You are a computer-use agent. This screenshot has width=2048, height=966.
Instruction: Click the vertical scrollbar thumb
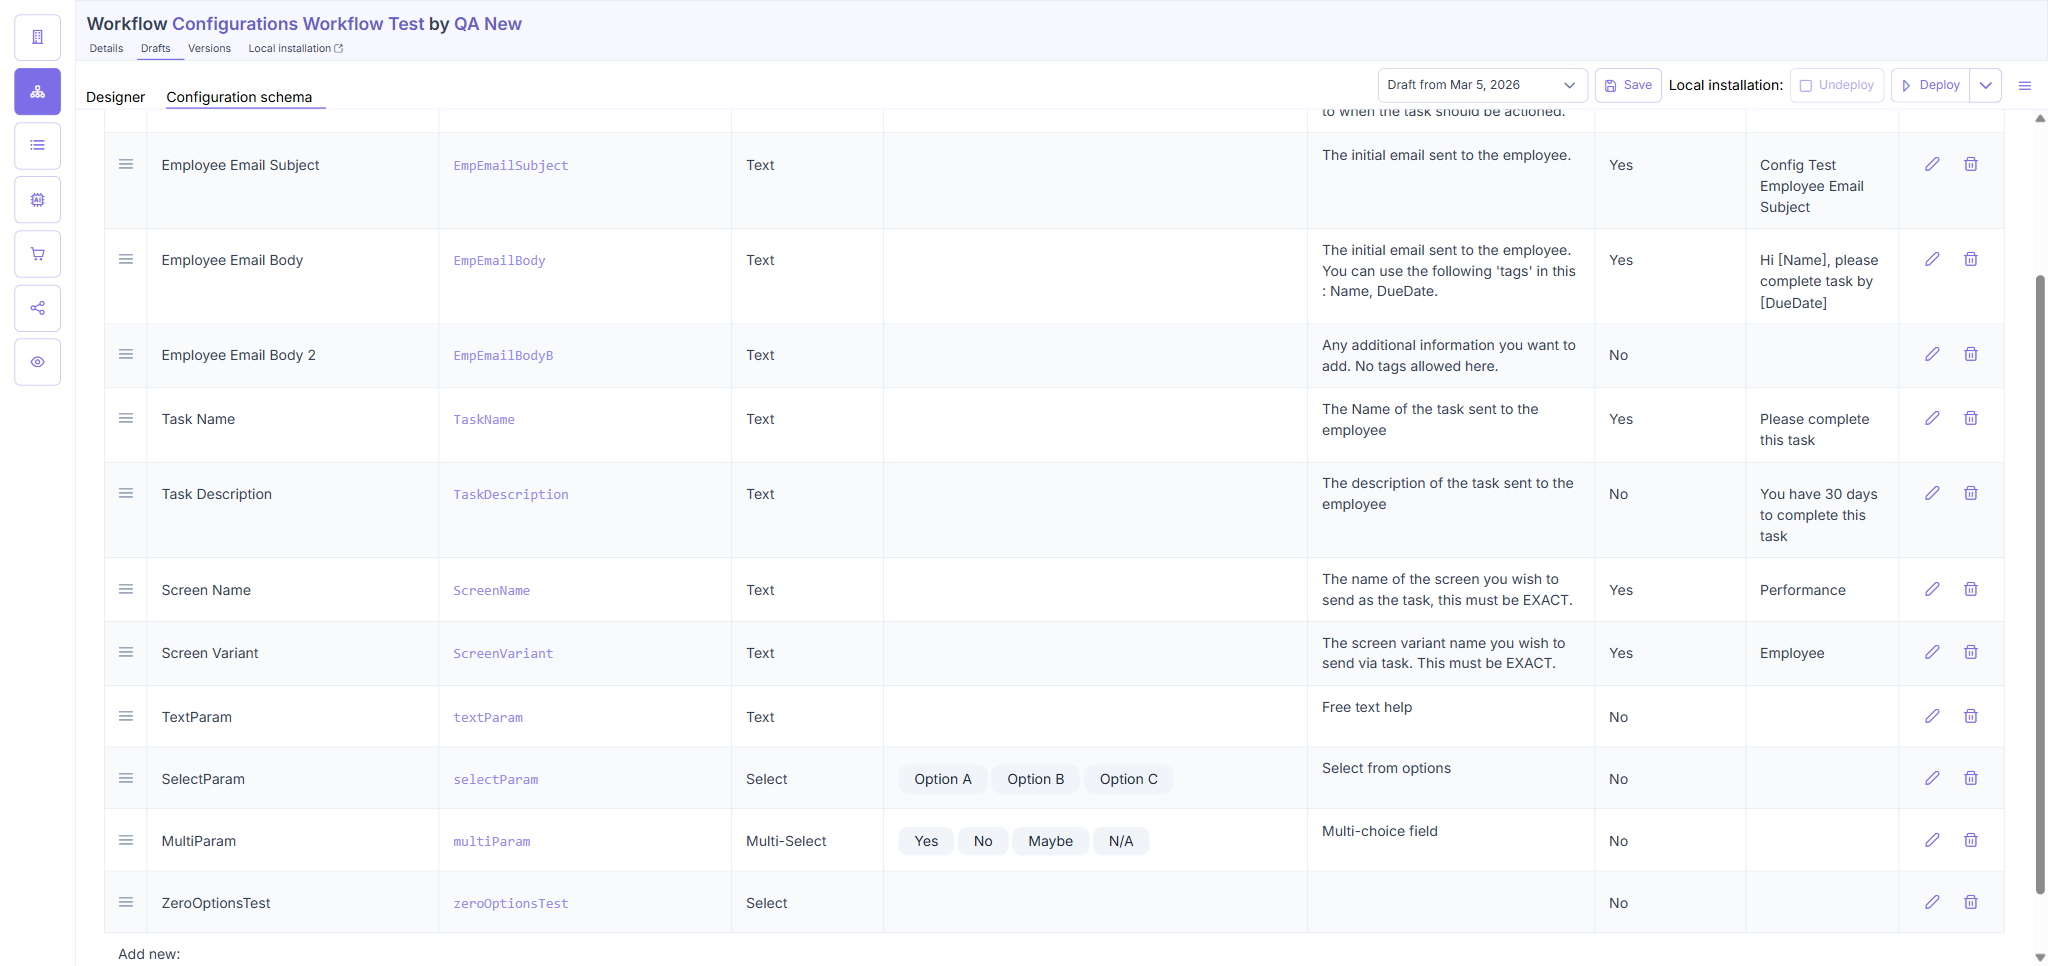[2040, 584]
